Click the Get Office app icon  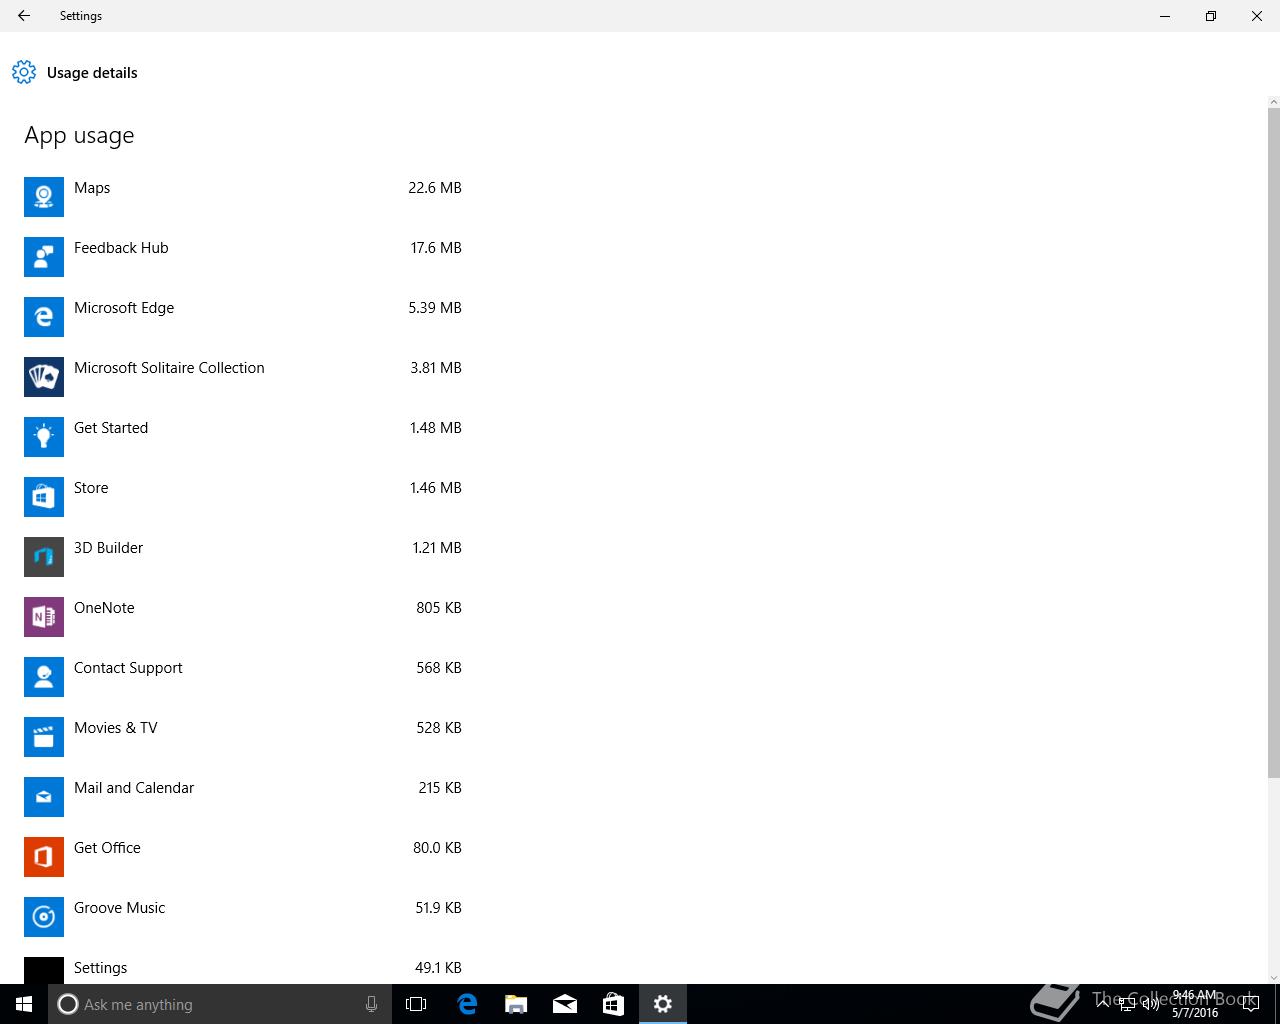point(44,857)
